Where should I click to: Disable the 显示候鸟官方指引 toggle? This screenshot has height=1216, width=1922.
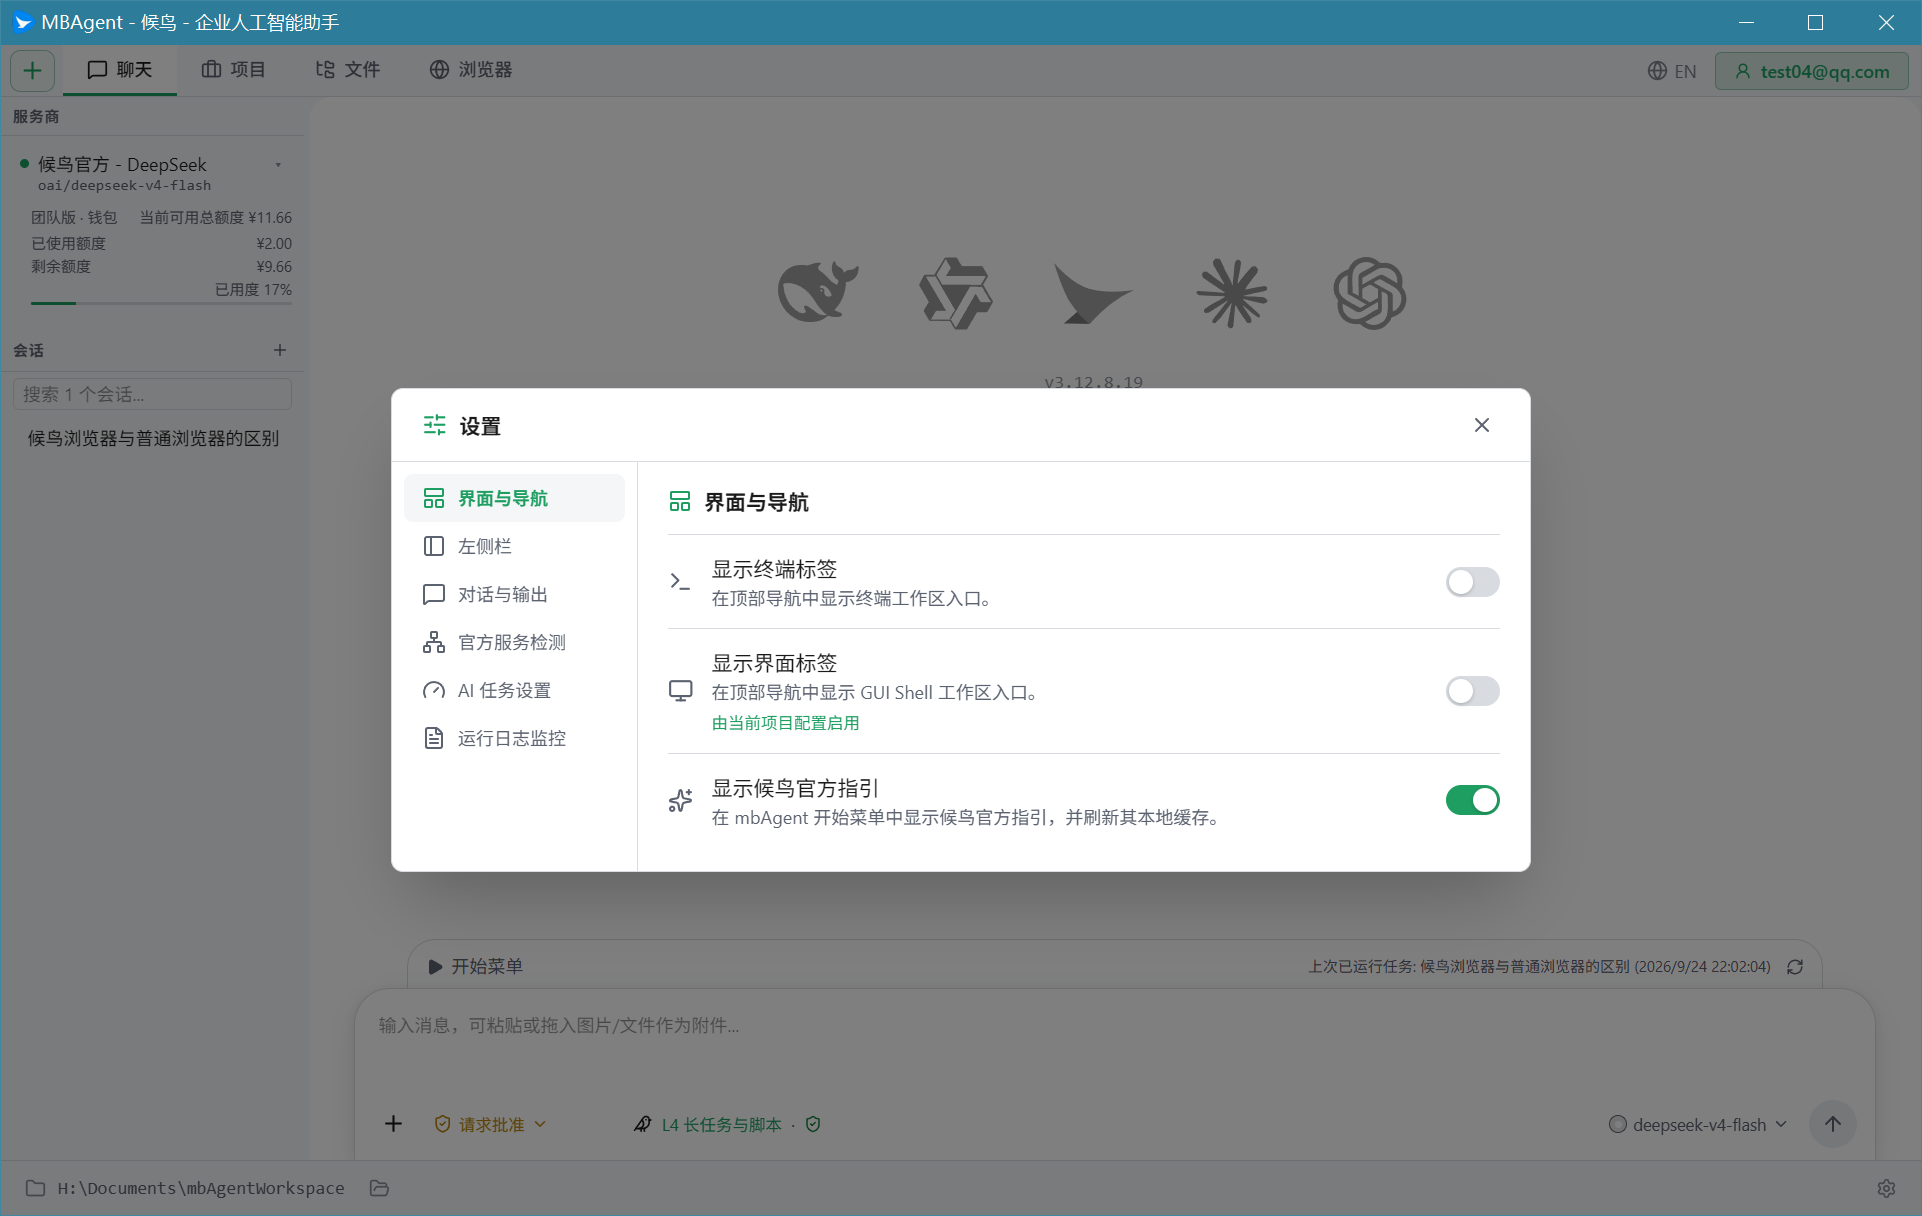point(1472,800)
